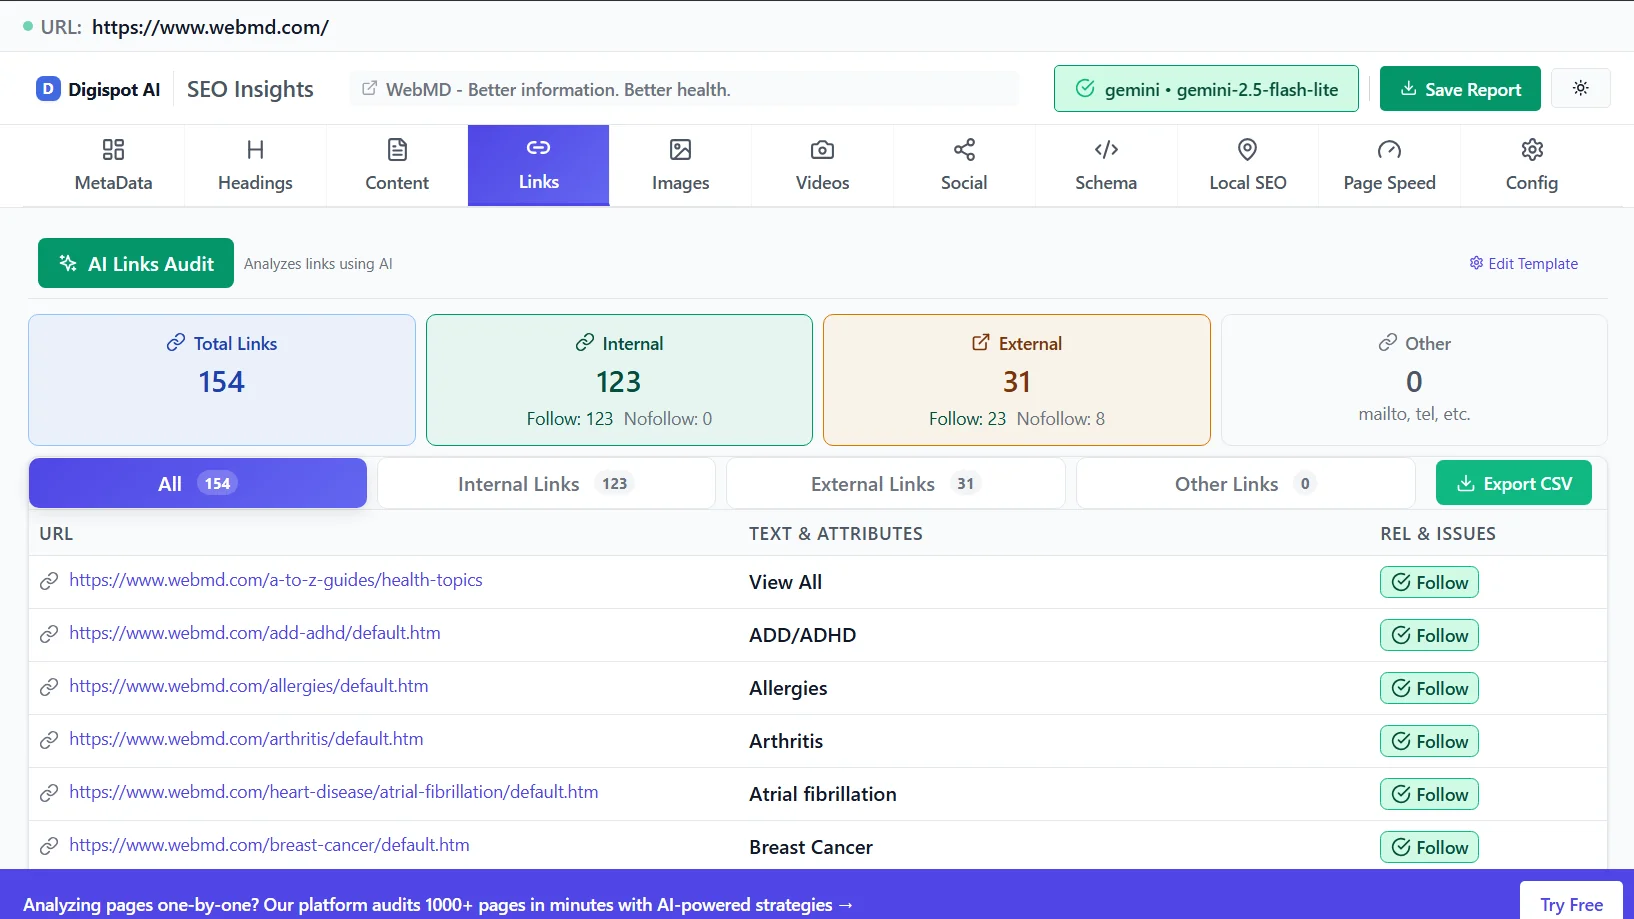
Task: Select the Internal links summary card
Action: 619,380
